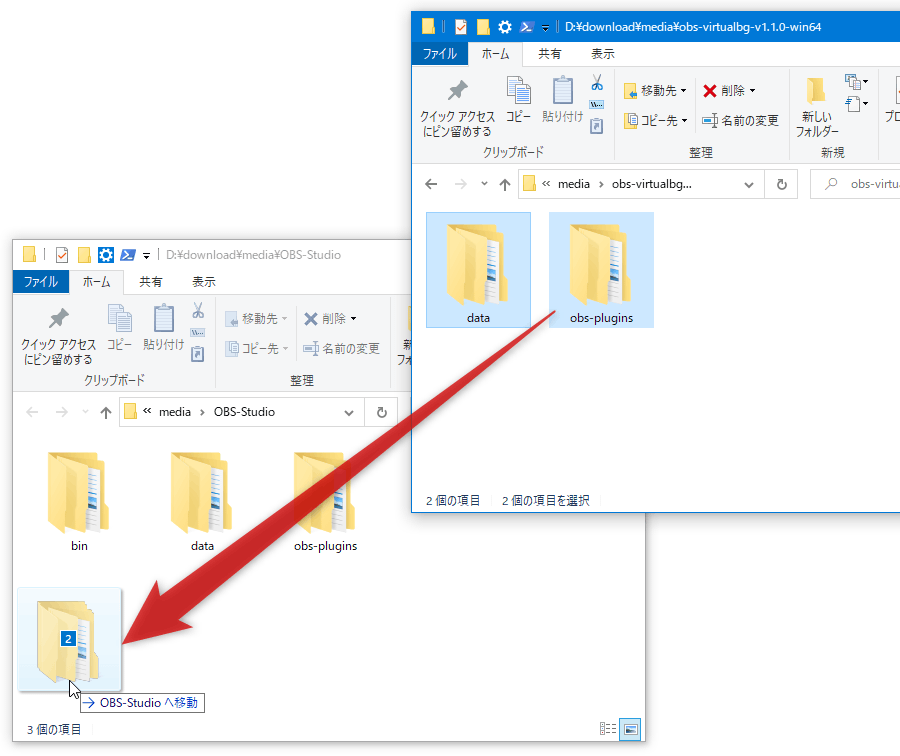Refresh the obs-virtualbg folder view
Image resolution: width=900 pixels, height=756 pixels.
[782, 184]
